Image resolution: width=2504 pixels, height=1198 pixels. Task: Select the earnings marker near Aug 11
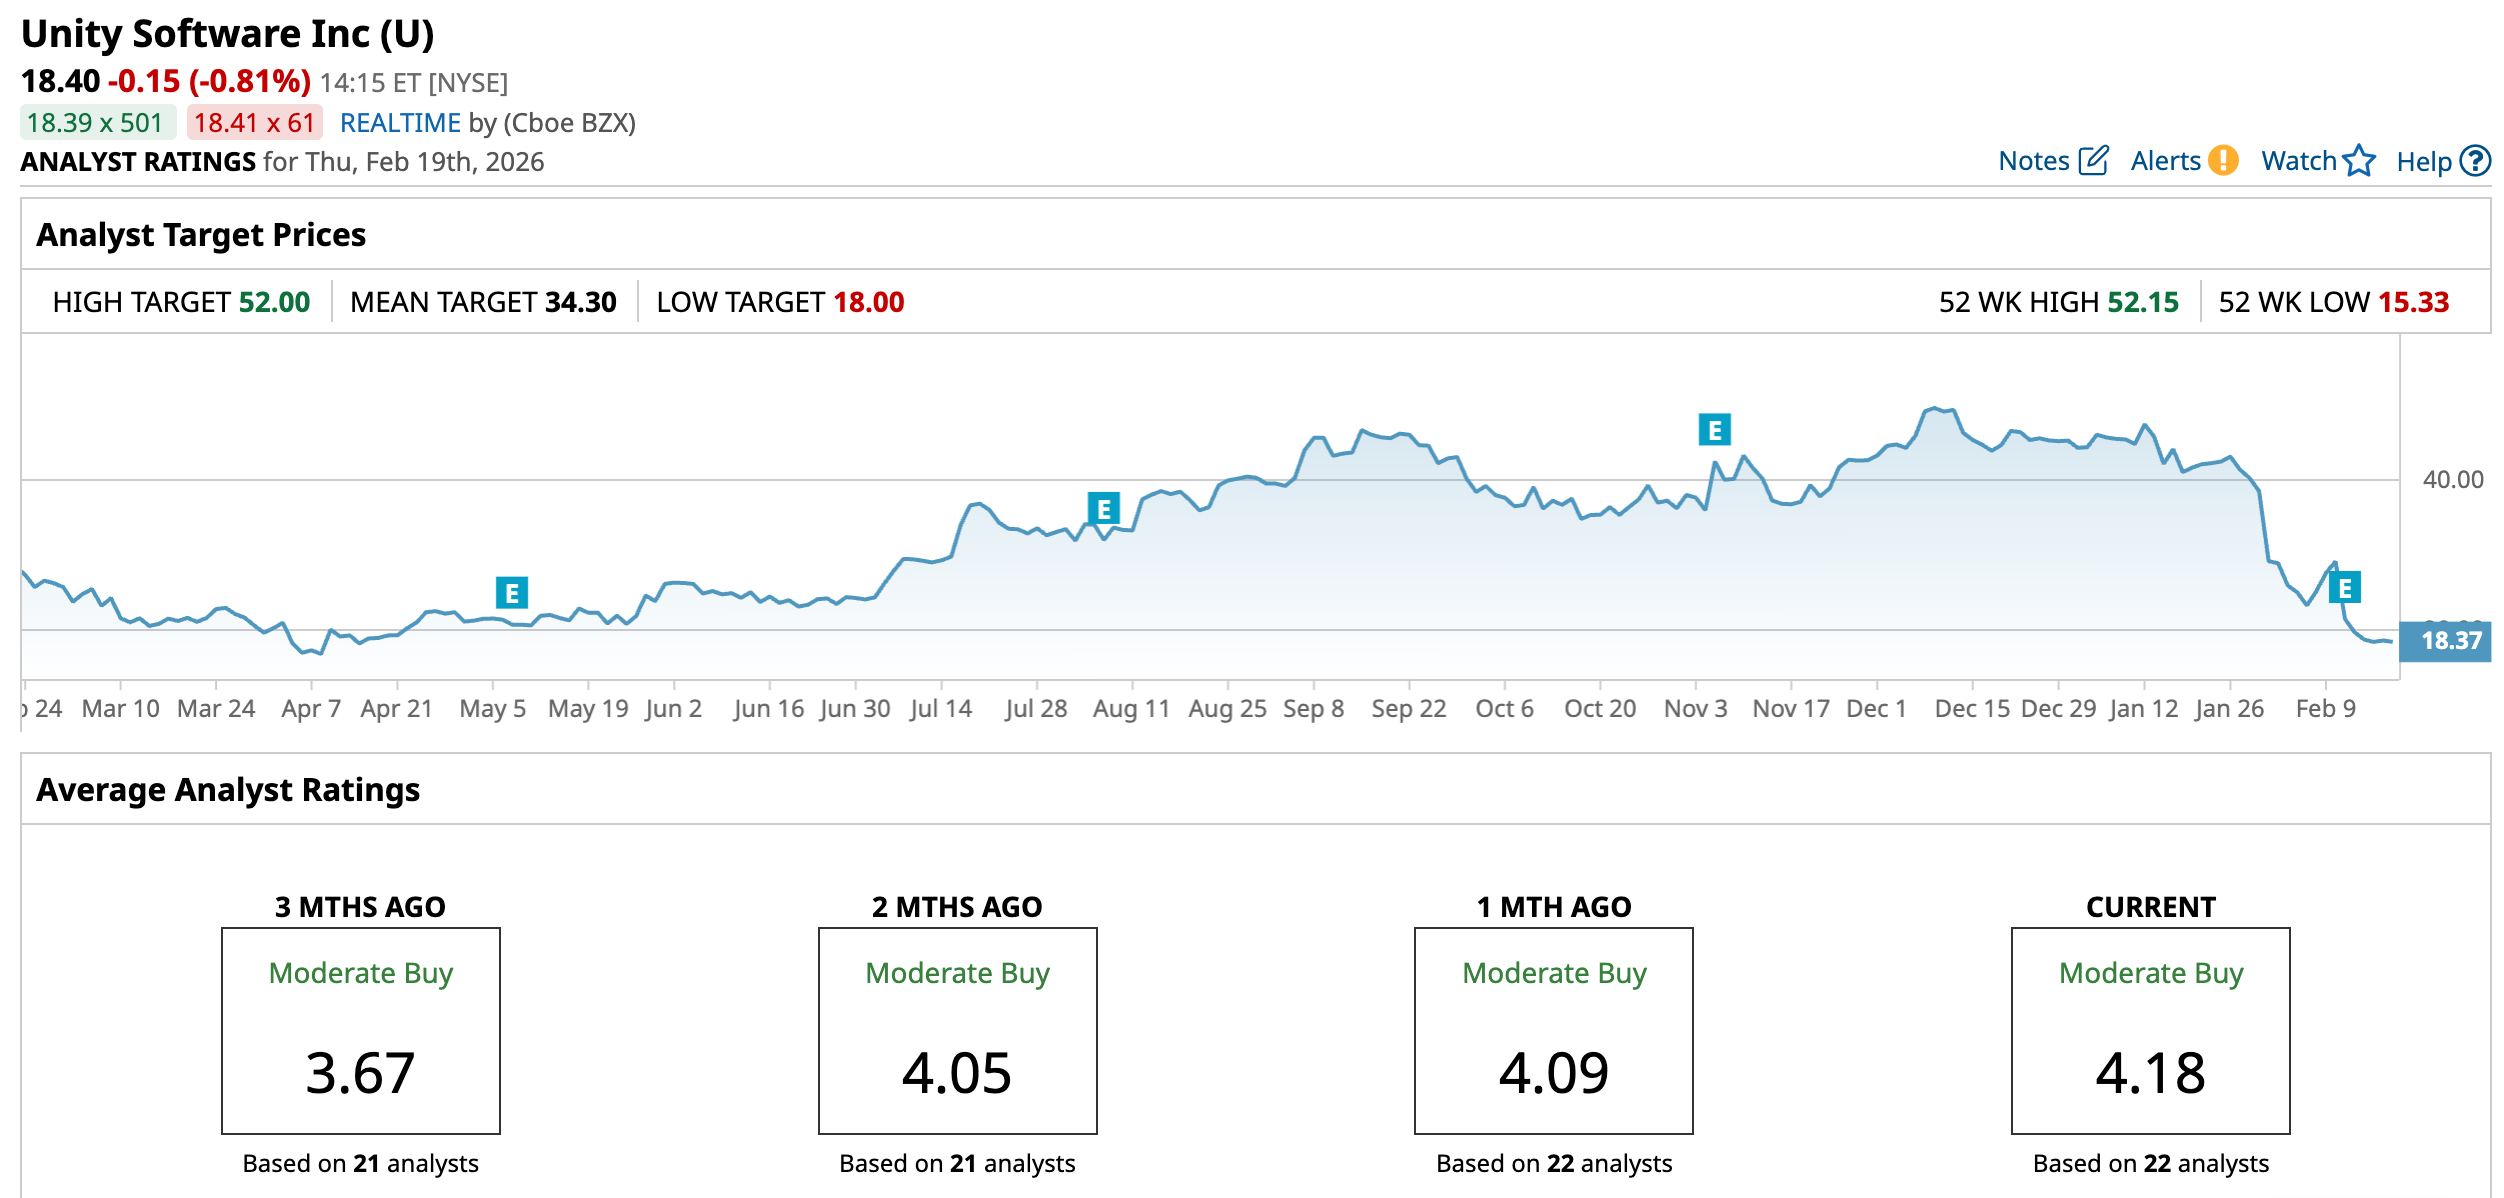[1103, 509]
